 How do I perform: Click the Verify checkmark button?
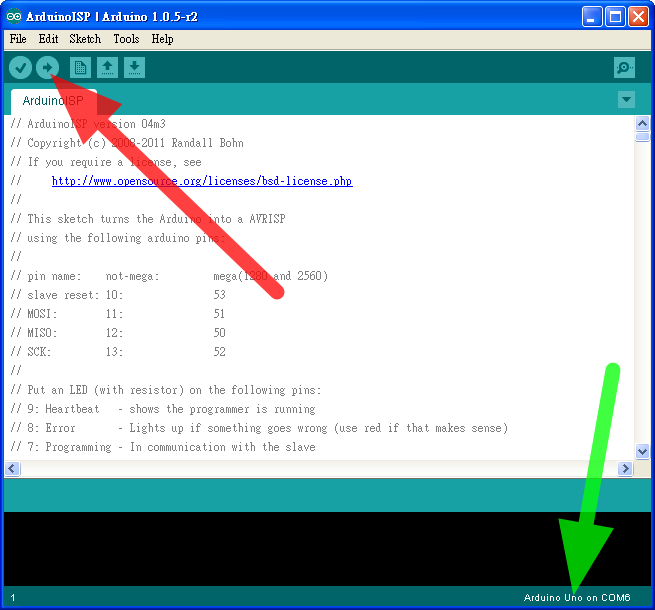20,67
